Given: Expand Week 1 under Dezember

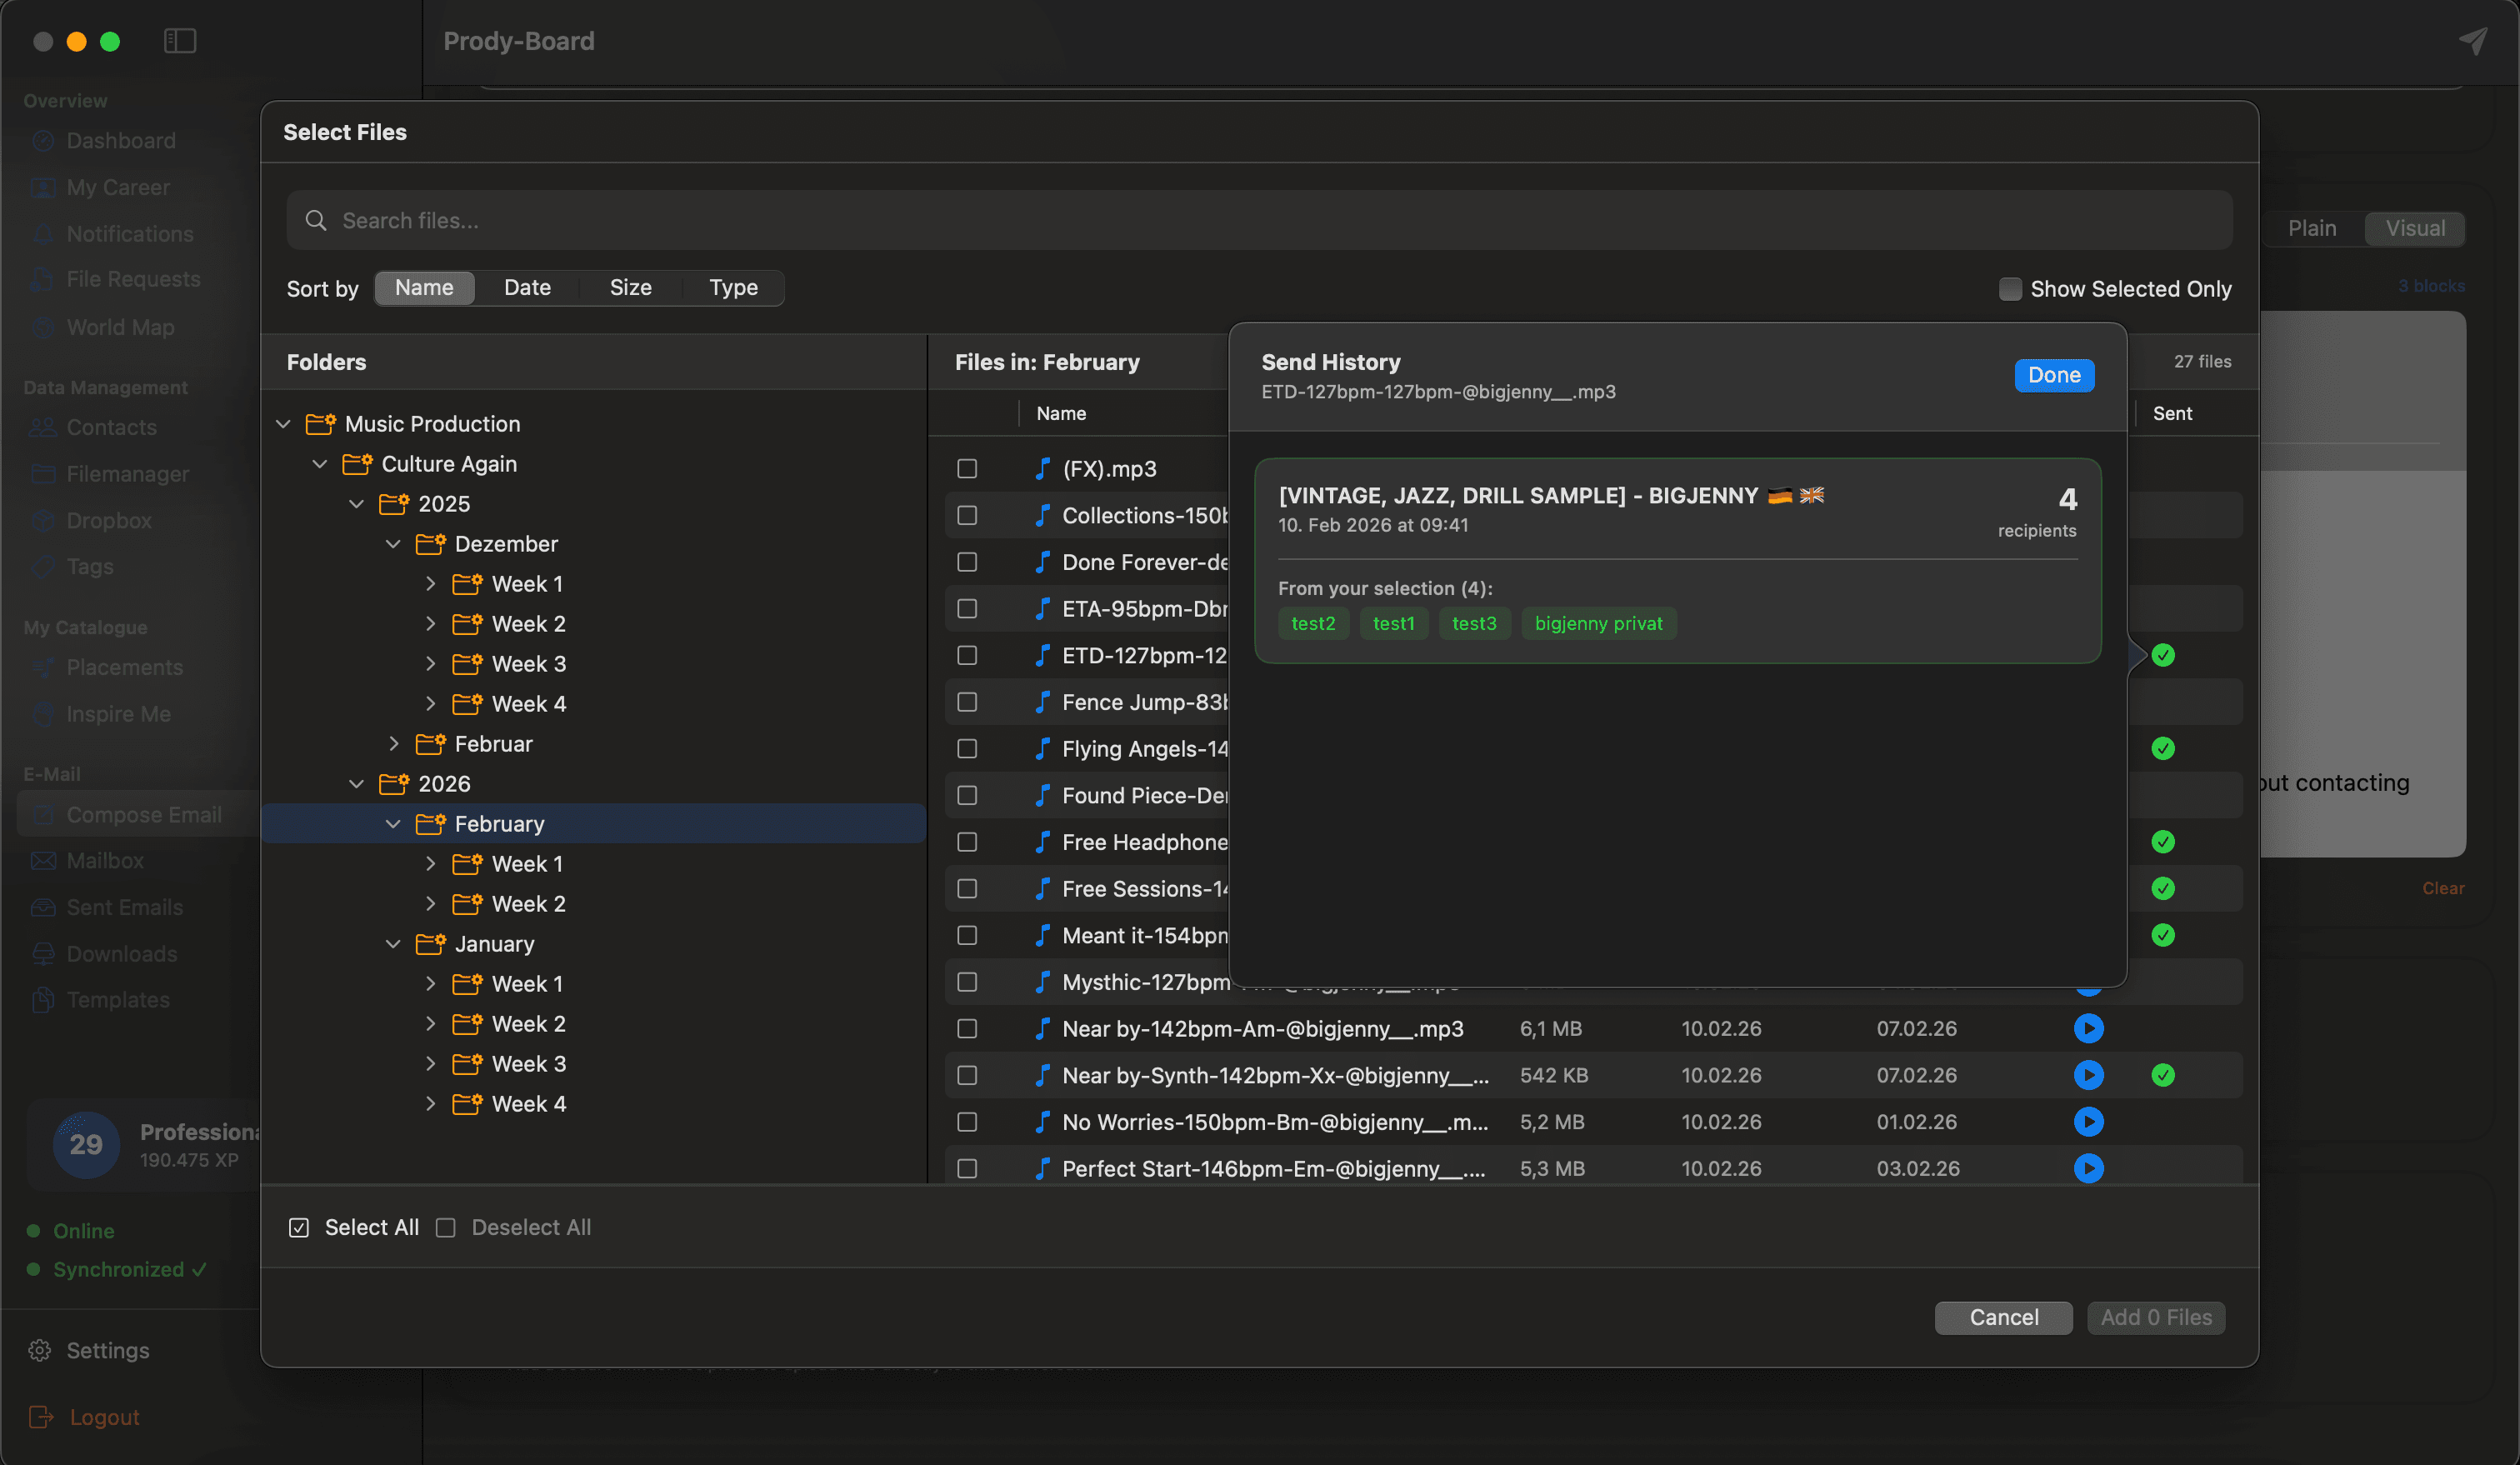Looking at the screenshot, I should coord(430,583).
